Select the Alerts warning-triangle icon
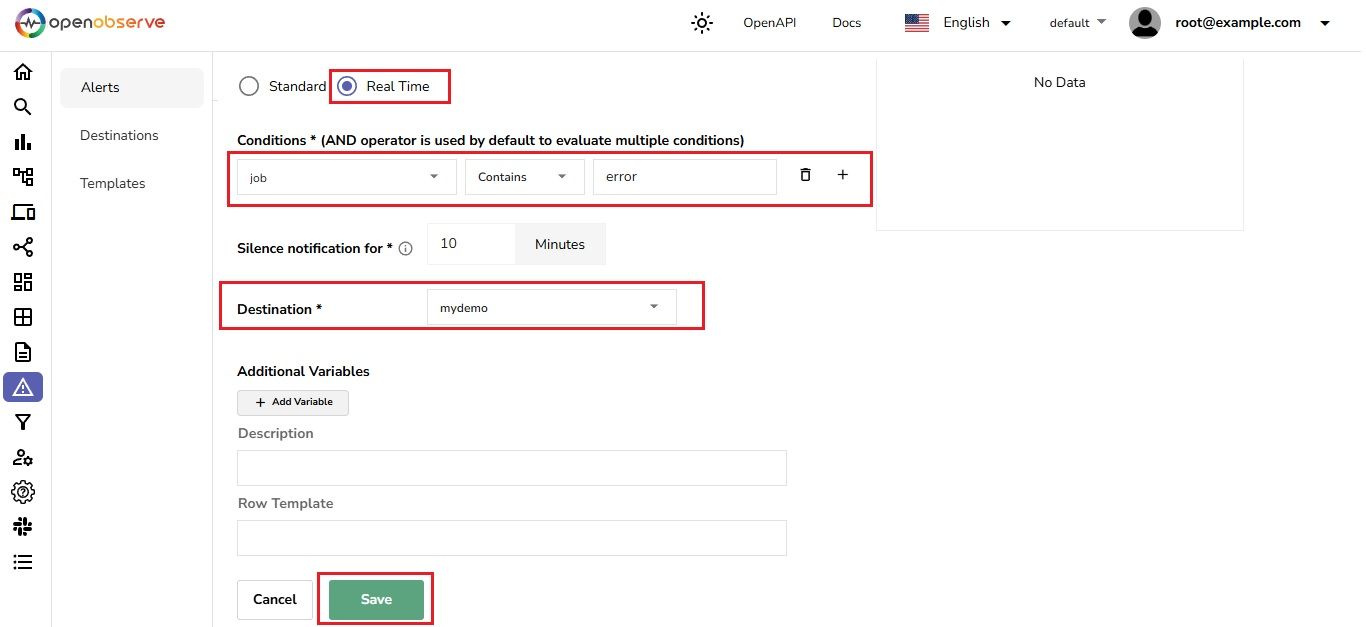 [23, 387]
